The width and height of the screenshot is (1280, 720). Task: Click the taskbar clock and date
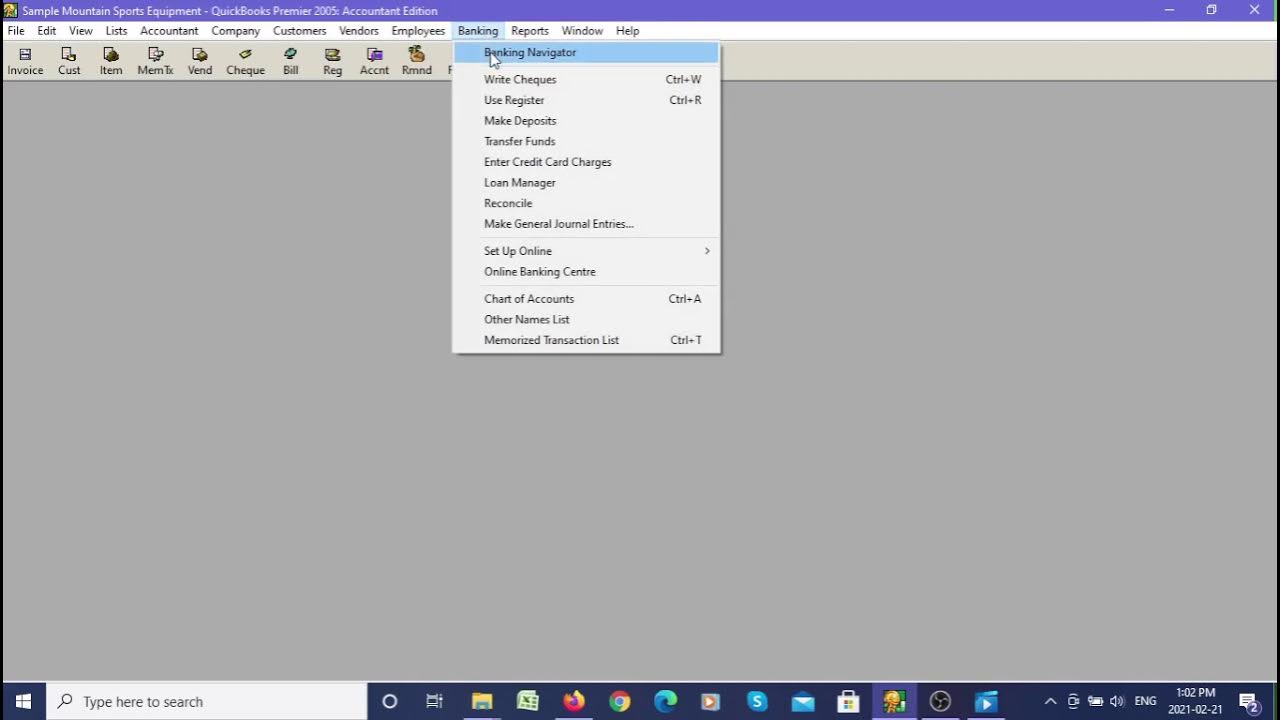point(1195,701)
